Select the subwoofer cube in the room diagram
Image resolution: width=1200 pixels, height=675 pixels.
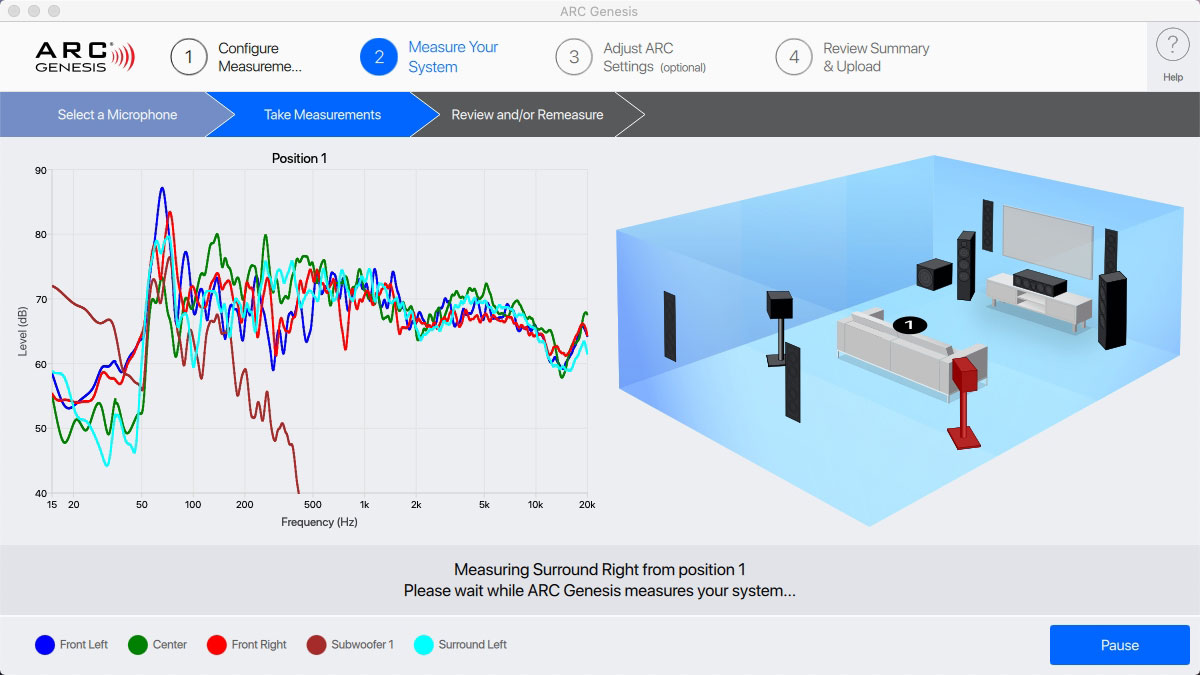935,273
